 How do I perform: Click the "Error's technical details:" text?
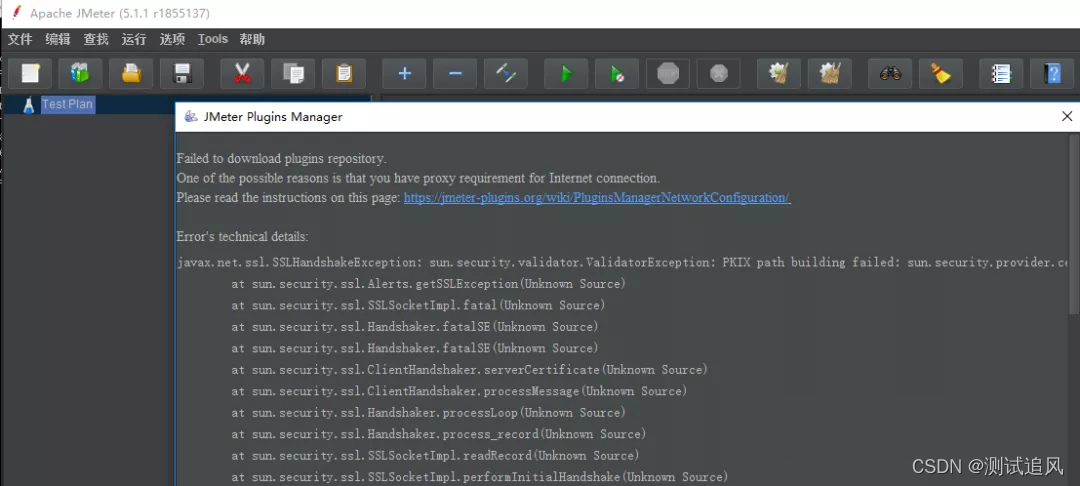click(x=242, y=236)
